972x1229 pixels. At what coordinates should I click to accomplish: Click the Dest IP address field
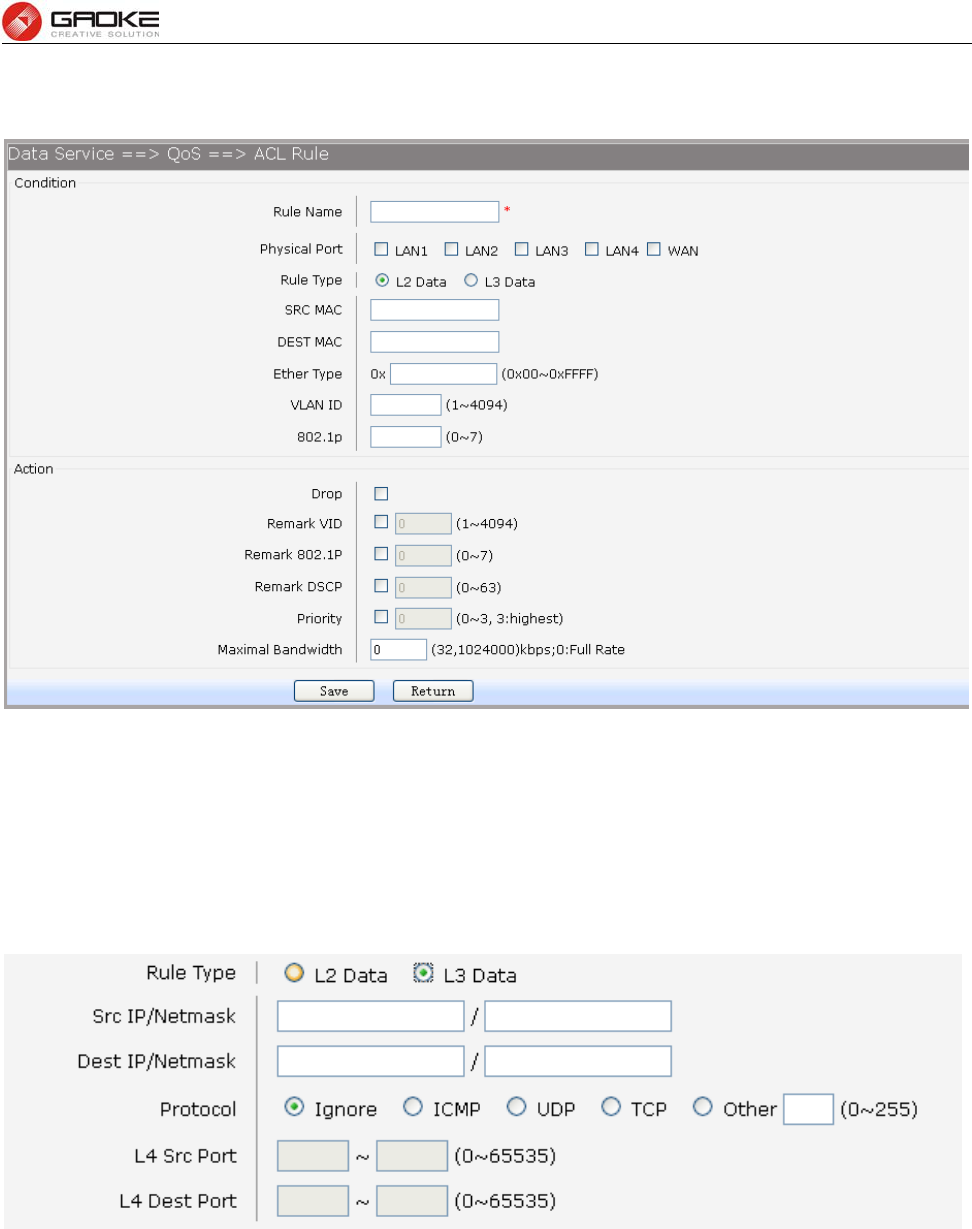(x=370, y=1061)
